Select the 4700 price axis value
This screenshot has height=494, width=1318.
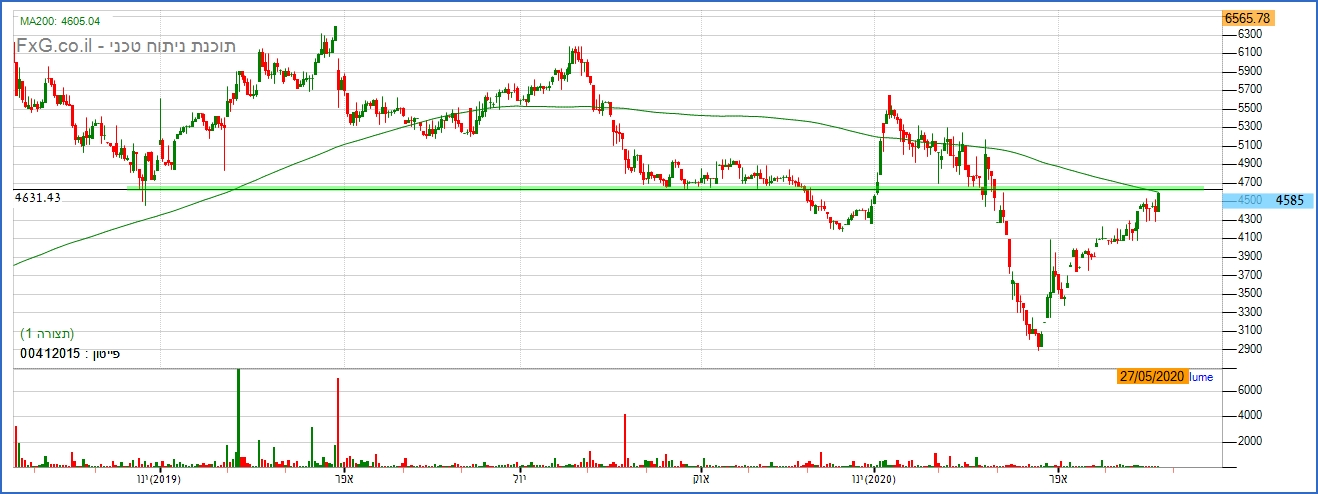(x=1251, y=182)
